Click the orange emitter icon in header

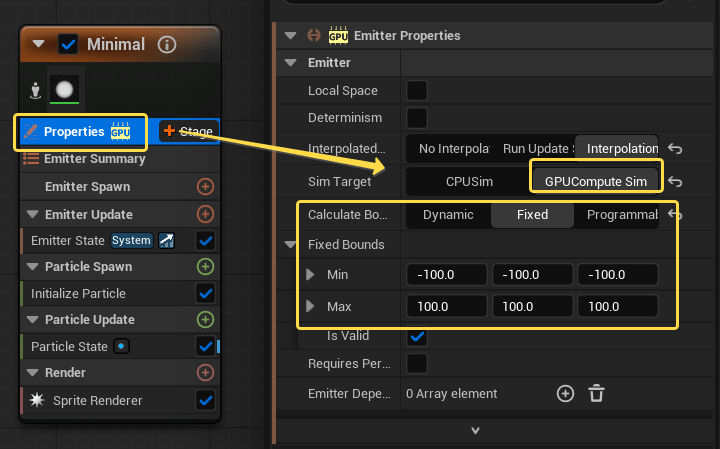(314, 35)
